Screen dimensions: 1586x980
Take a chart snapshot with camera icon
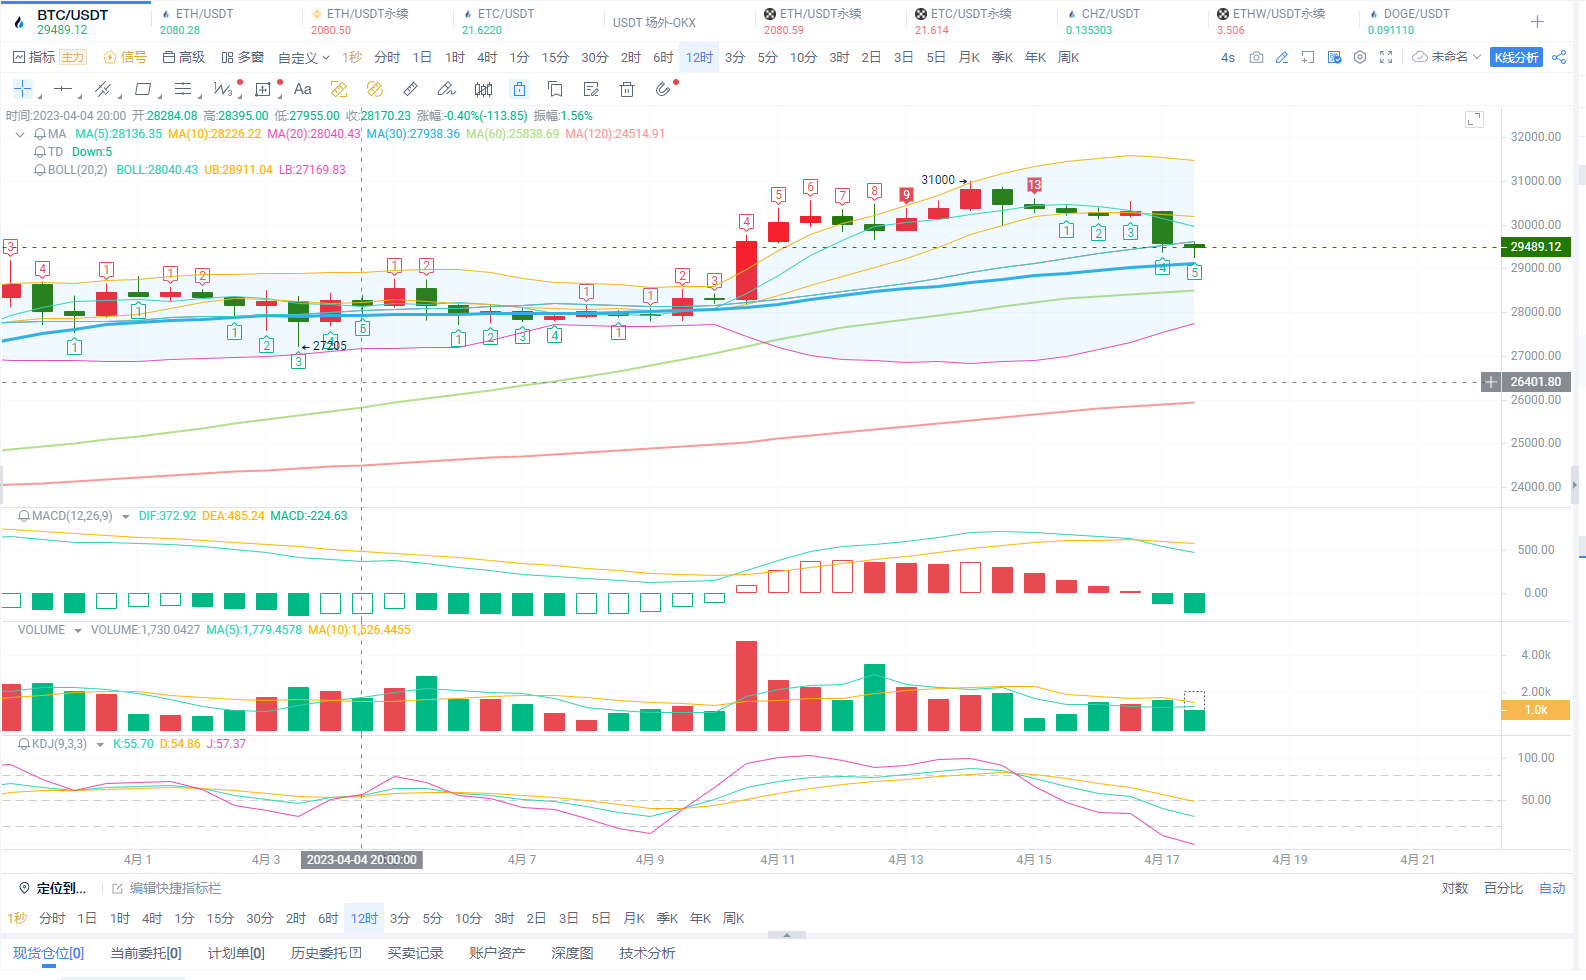(x=1256, y=58)
